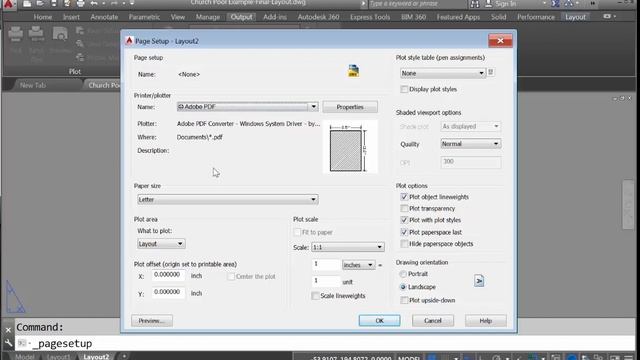The image size is (640, 360).
Task: Open the plot style table dropdown (None)
Action: (442, 73)
